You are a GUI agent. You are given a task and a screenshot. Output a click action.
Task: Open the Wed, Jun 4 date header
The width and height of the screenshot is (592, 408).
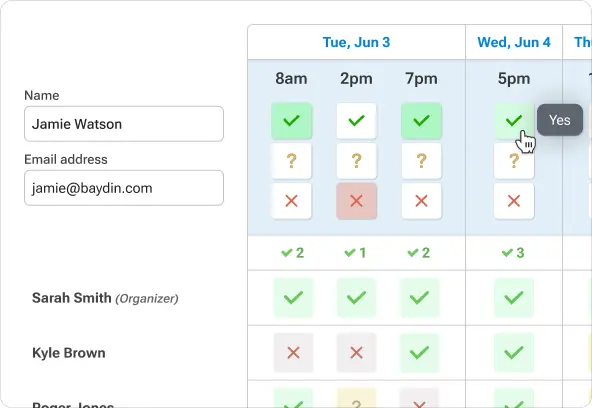coord(514,42)
